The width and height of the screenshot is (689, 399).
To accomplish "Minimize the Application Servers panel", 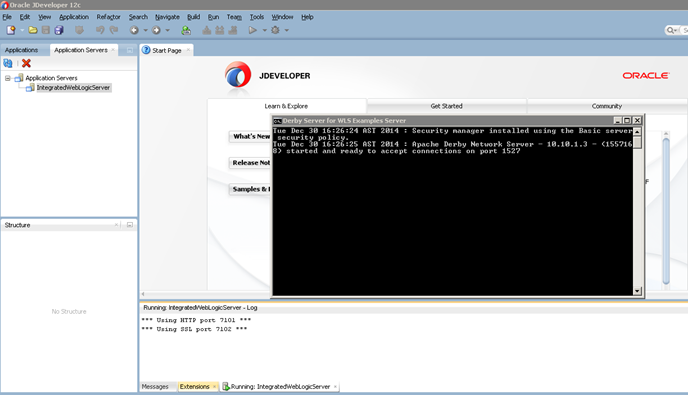I will tap(130, 50).
